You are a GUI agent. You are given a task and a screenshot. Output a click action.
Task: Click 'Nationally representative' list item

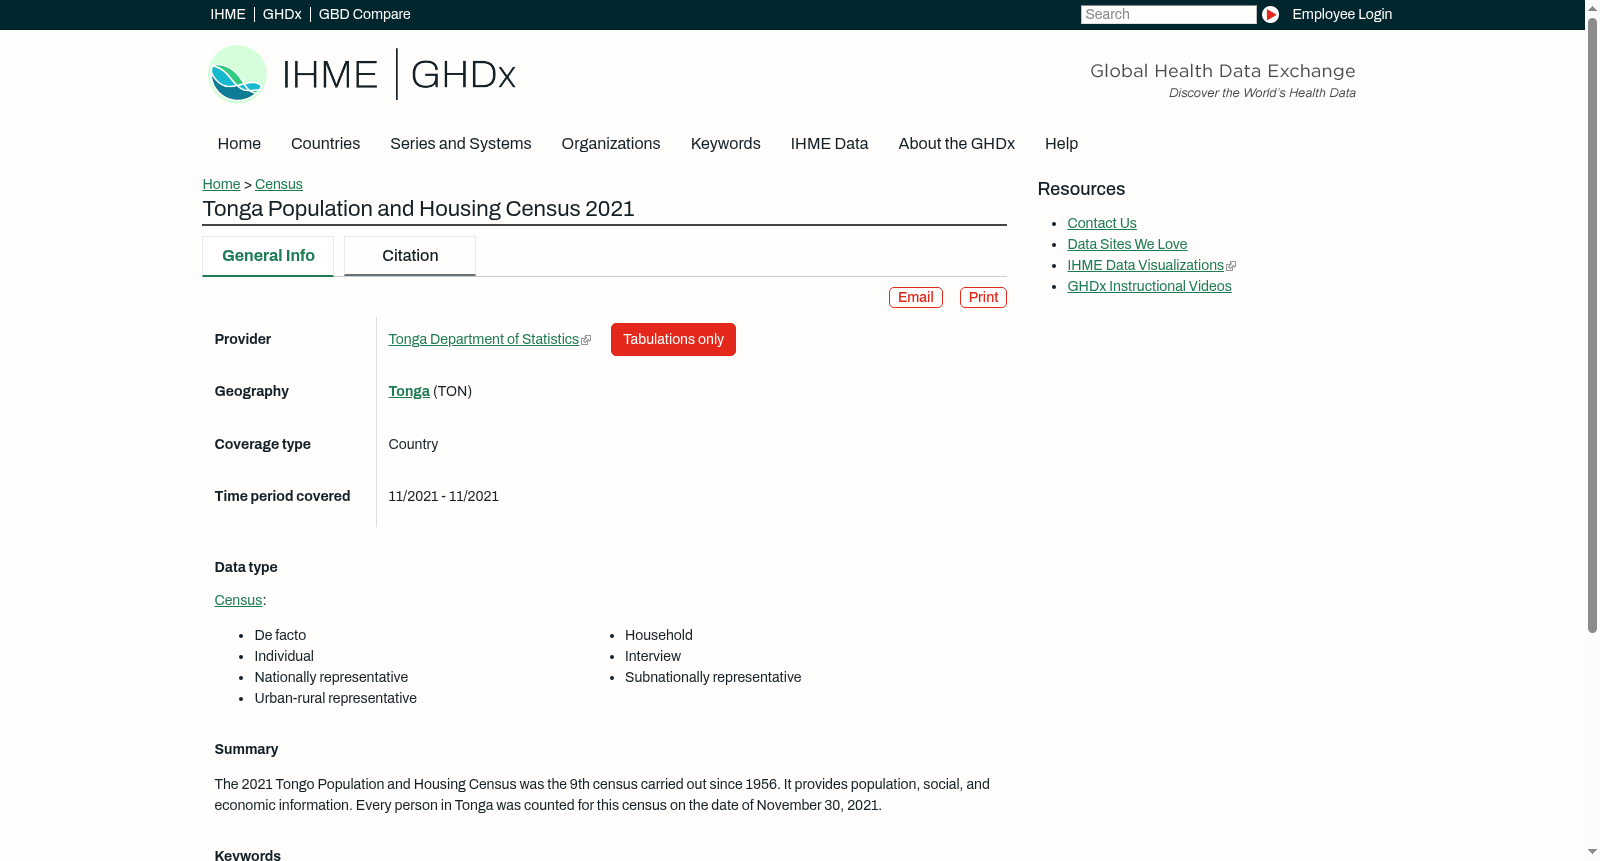[x=331, y=677]
